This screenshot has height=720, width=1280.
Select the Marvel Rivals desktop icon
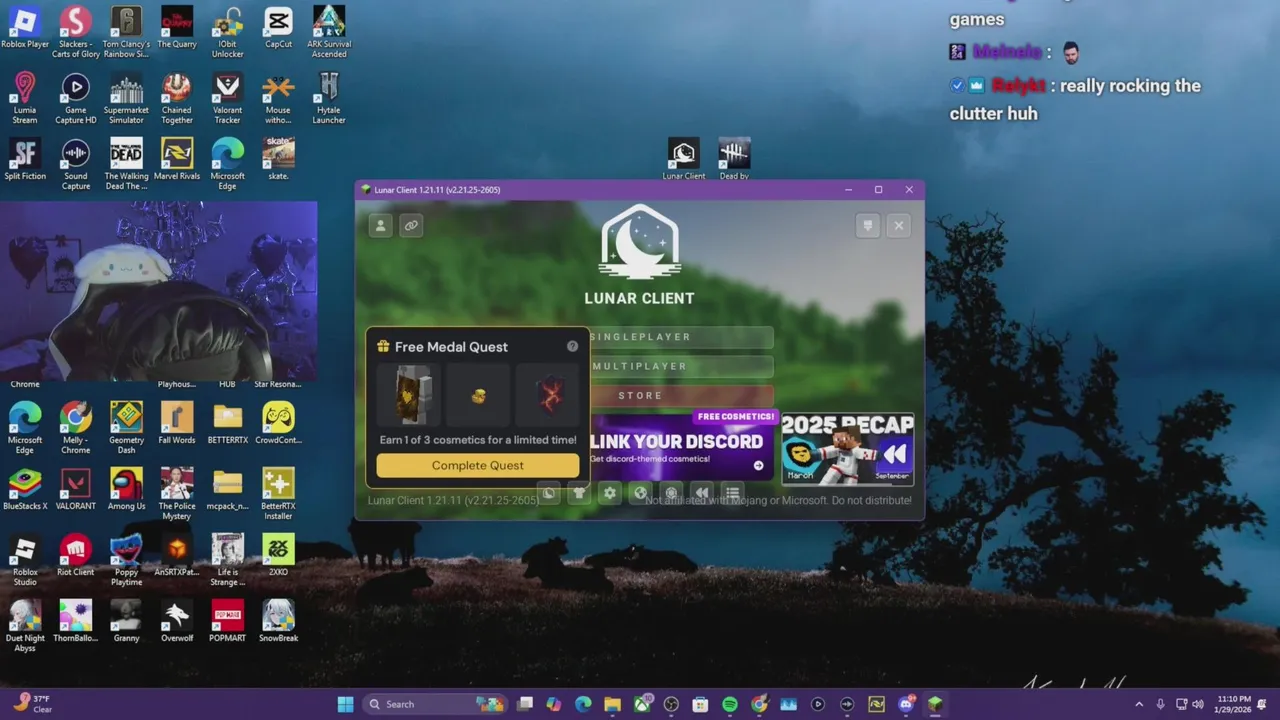tap(177, 159)
